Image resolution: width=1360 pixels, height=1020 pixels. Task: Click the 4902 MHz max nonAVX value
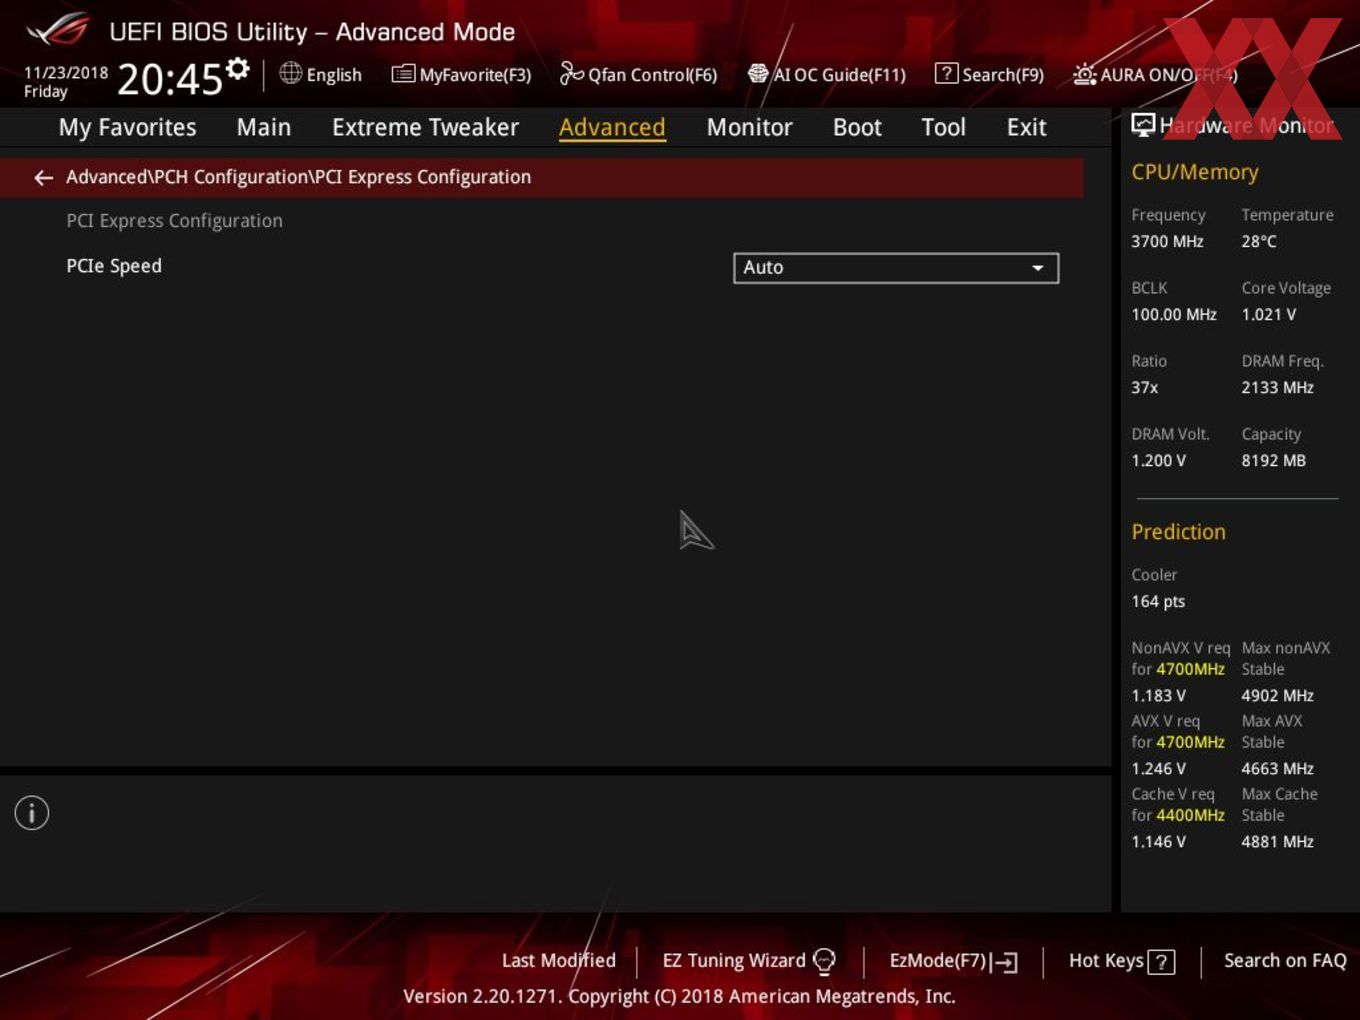click(1277, 695)
